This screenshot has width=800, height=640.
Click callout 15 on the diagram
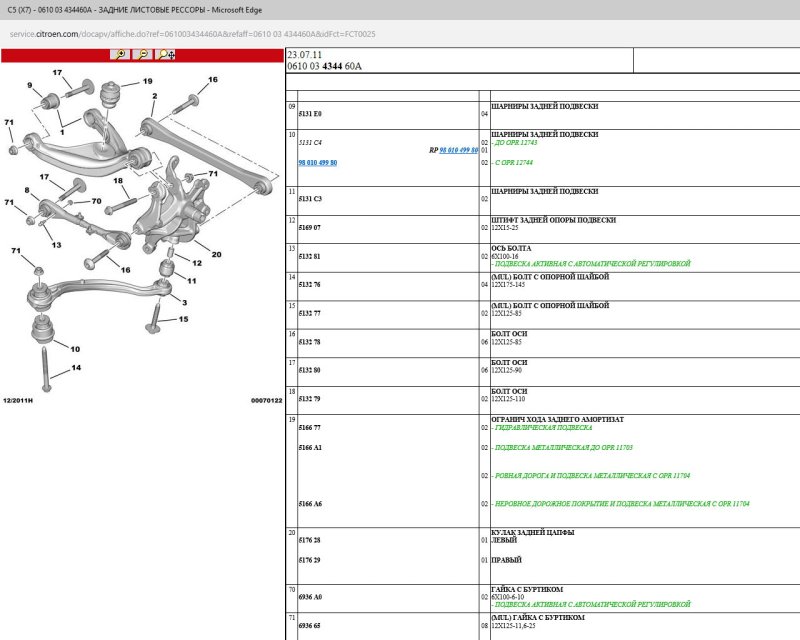click(183, 319)
